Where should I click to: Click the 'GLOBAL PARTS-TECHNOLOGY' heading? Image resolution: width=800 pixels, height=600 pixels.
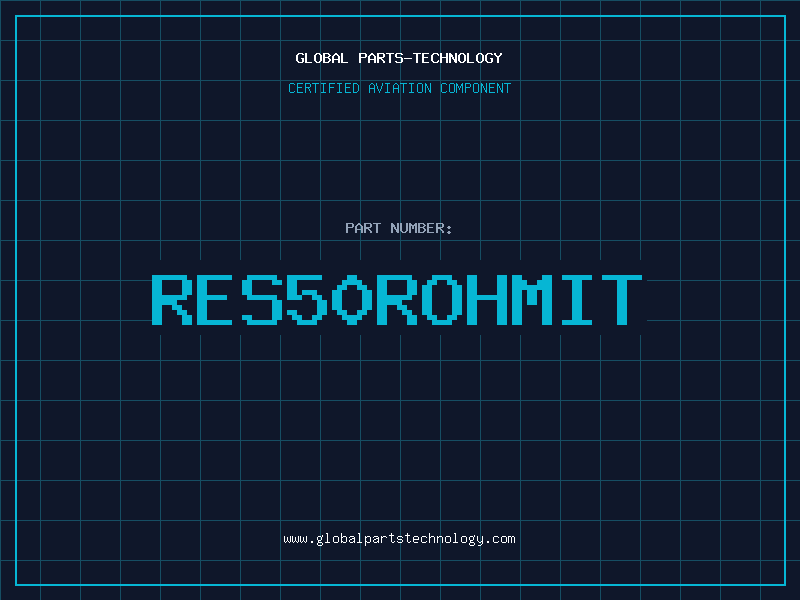click(x=399, y=58)
